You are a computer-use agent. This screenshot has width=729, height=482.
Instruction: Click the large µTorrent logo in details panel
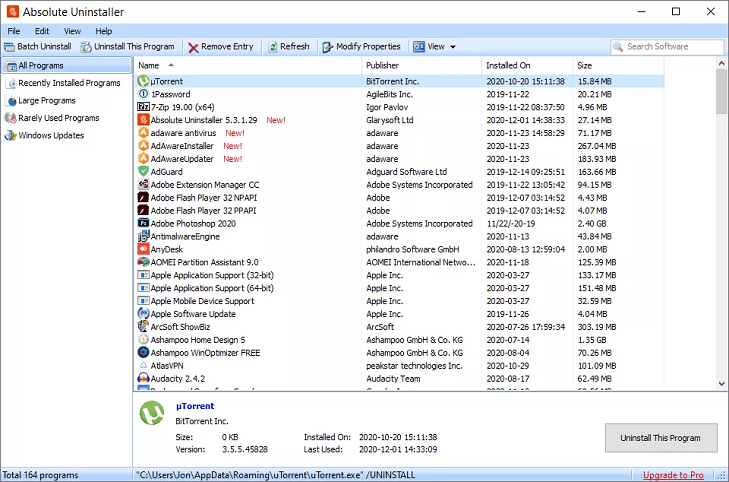[152, 413]
